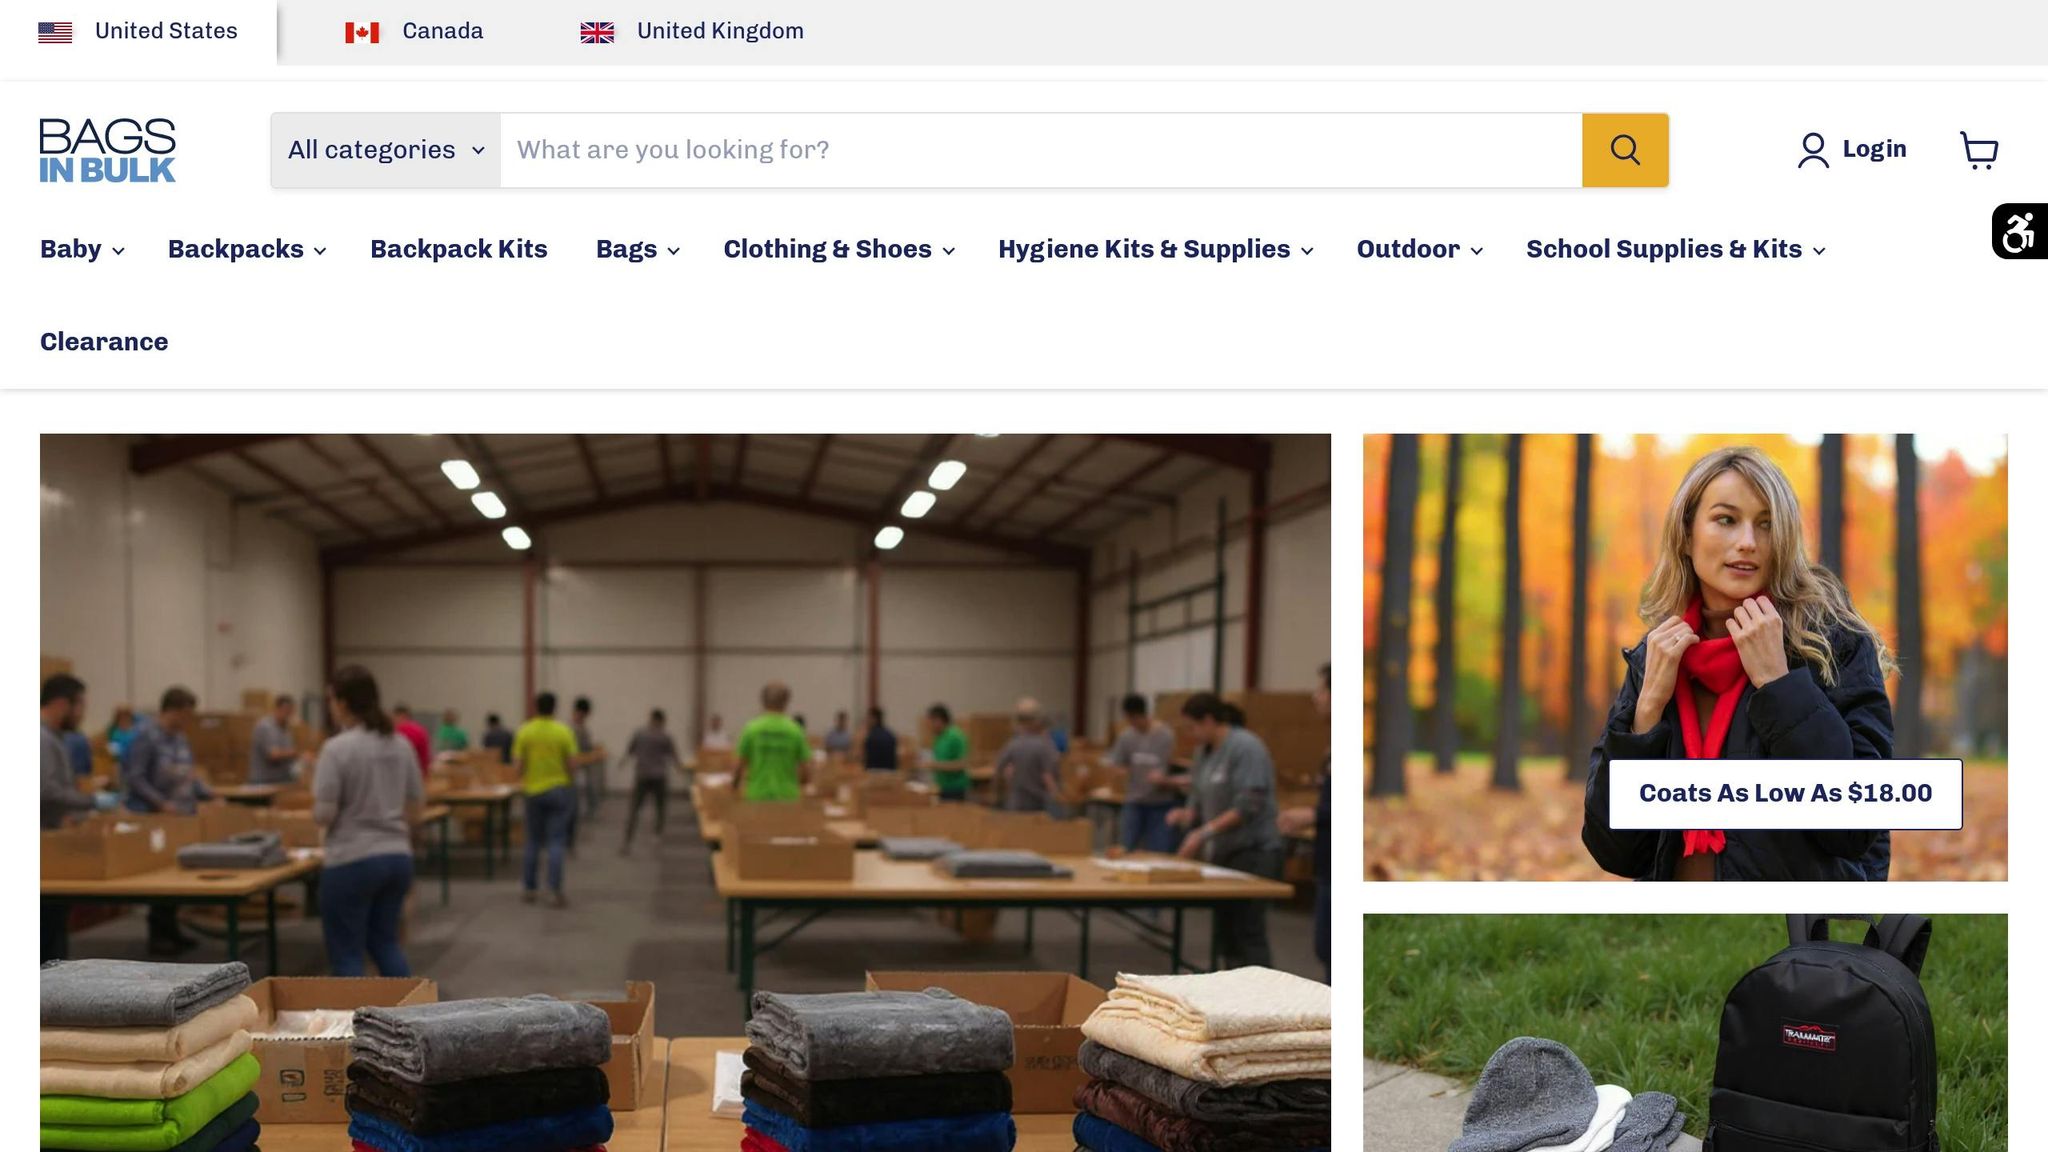Open the All categories dropdown
This screenshot has height=1152, width=2048.
(x=386, y=150)
